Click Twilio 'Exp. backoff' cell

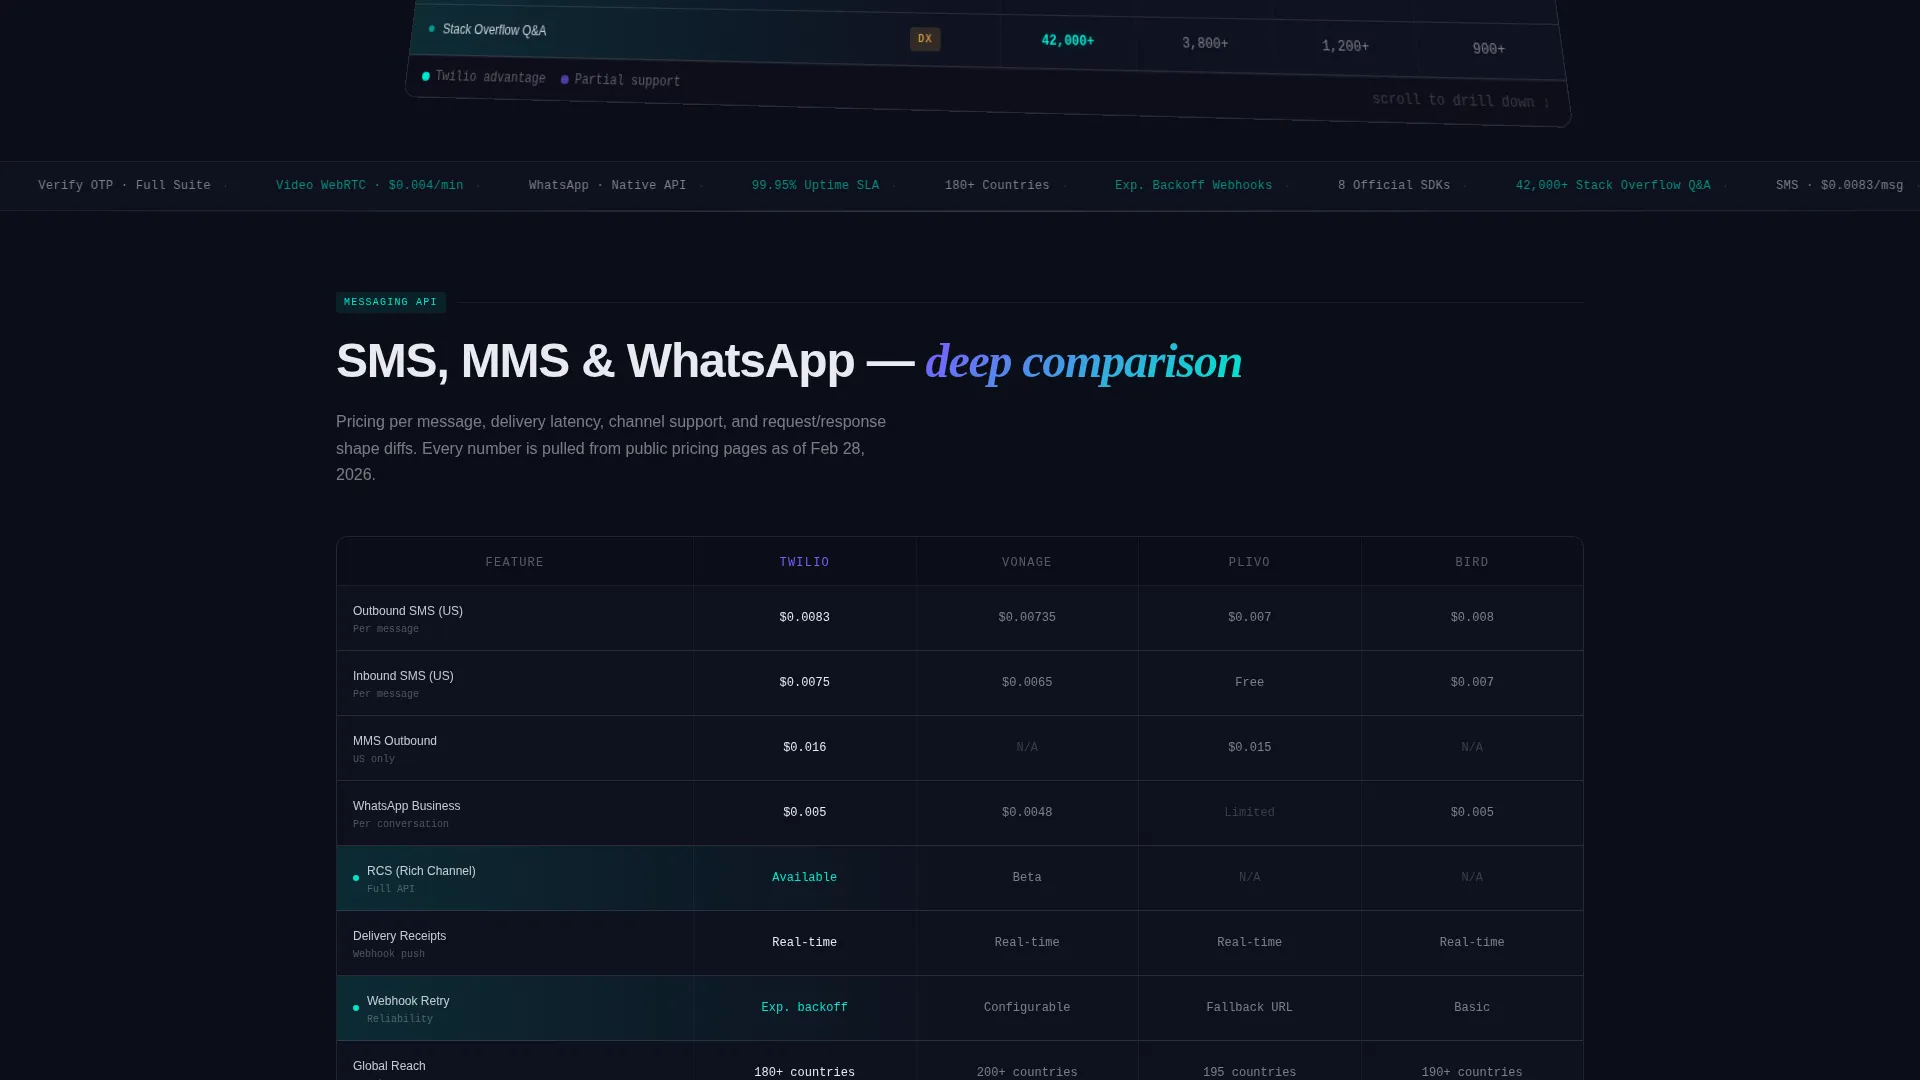[x=805, y=1007]
